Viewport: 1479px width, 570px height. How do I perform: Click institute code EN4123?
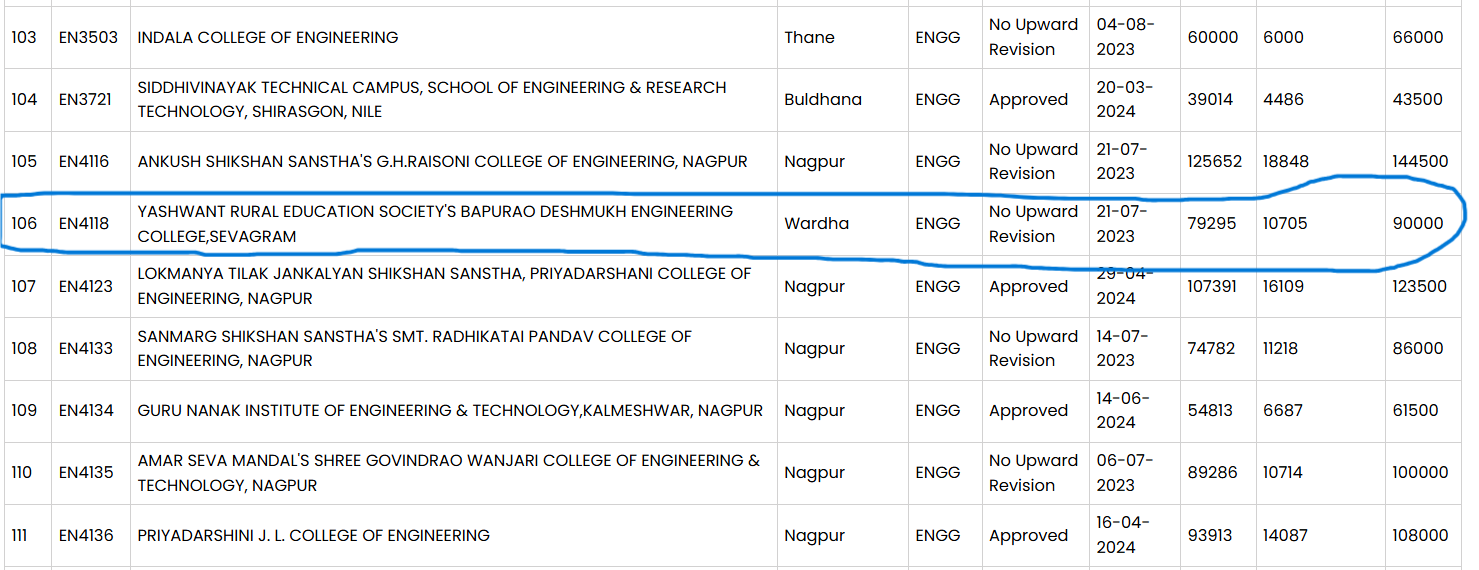pos(86,287)
